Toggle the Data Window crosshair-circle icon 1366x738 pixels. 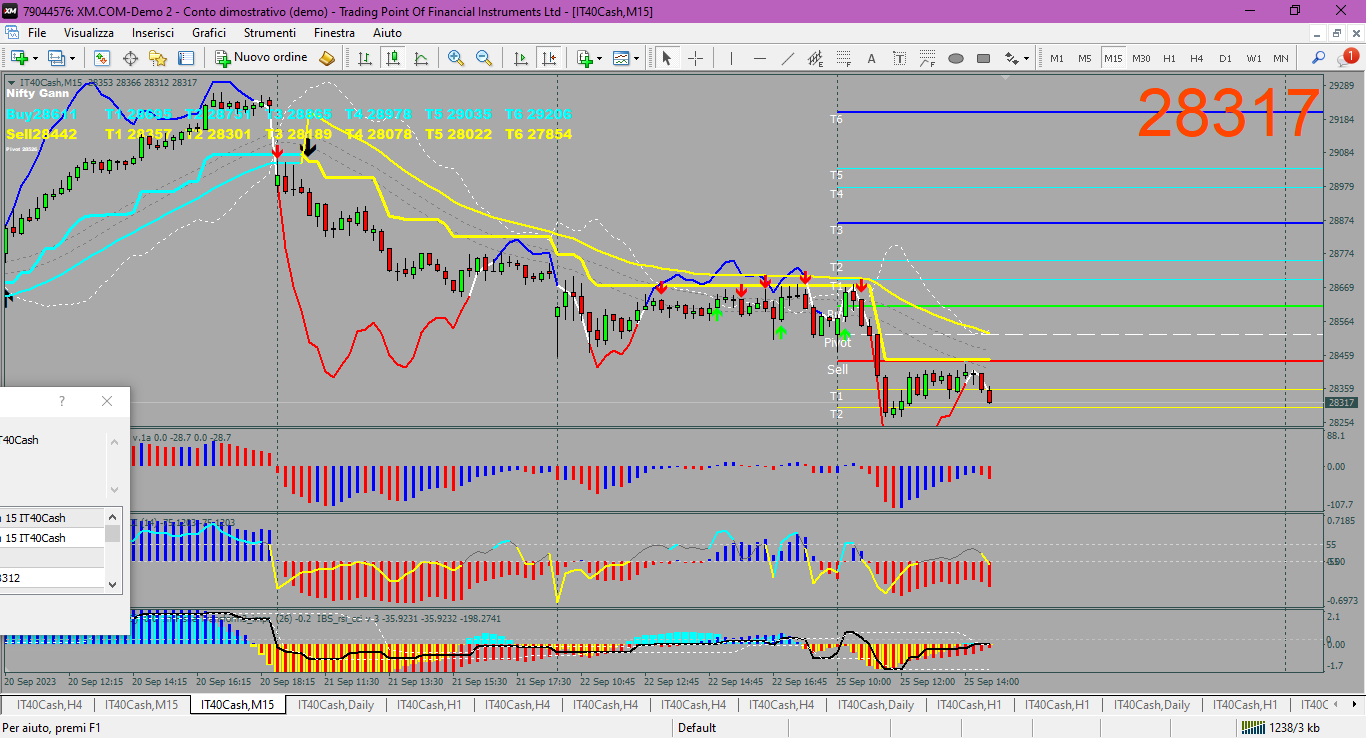click(130, 58)
